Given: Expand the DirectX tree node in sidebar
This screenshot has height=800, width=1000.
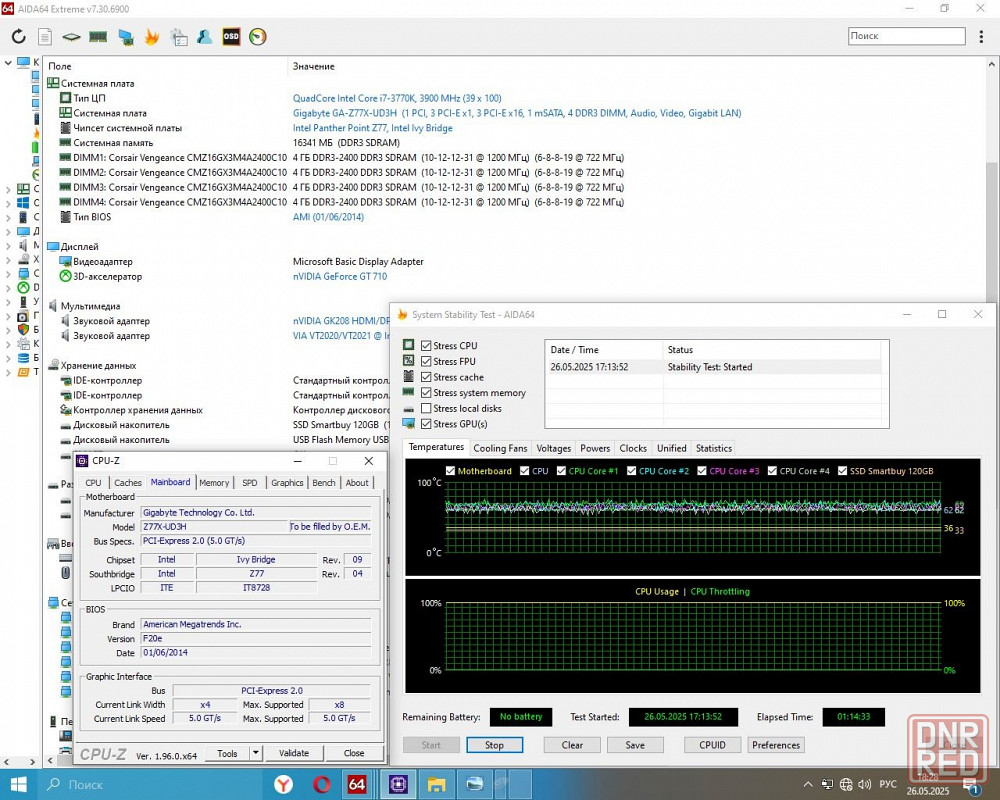Looking at the screenshot, I should 9,288.
